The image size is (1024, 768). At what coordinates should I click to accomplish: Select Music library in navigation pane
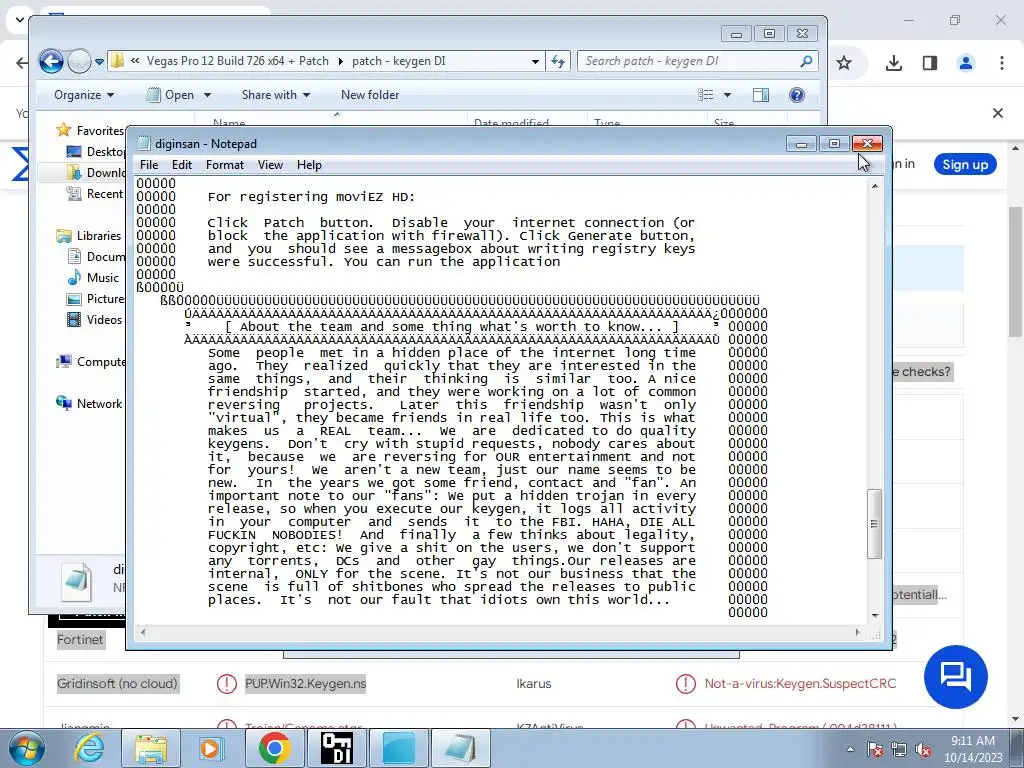[x=93, y=278]
